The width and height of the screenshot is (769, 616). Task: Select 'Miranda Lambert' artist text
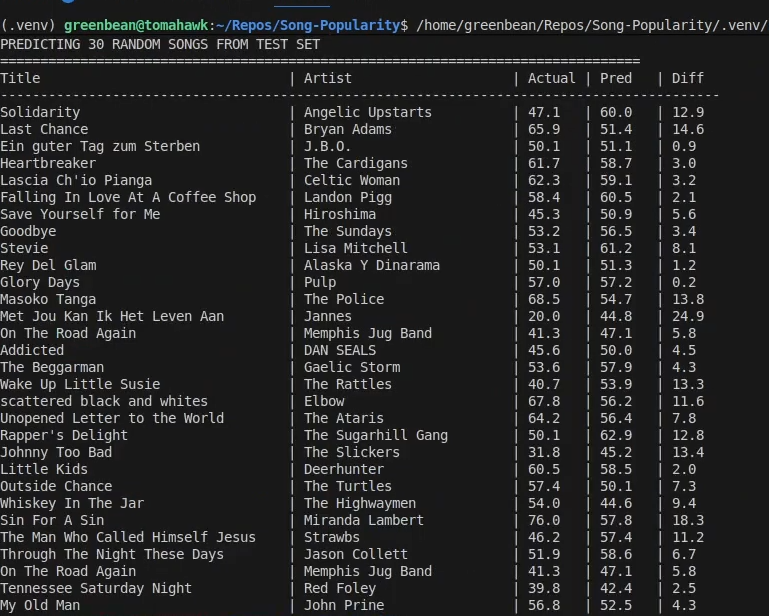point(363,520)
